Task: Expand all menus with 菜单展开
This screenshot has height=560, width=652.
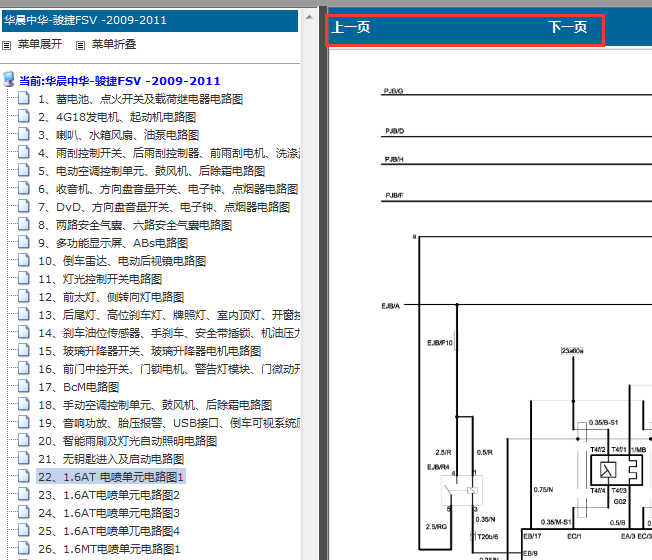Action: pos(40,44)
